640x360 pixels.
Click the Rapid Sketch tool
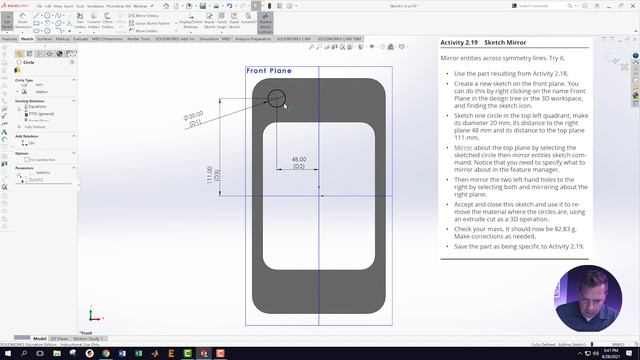234,21
